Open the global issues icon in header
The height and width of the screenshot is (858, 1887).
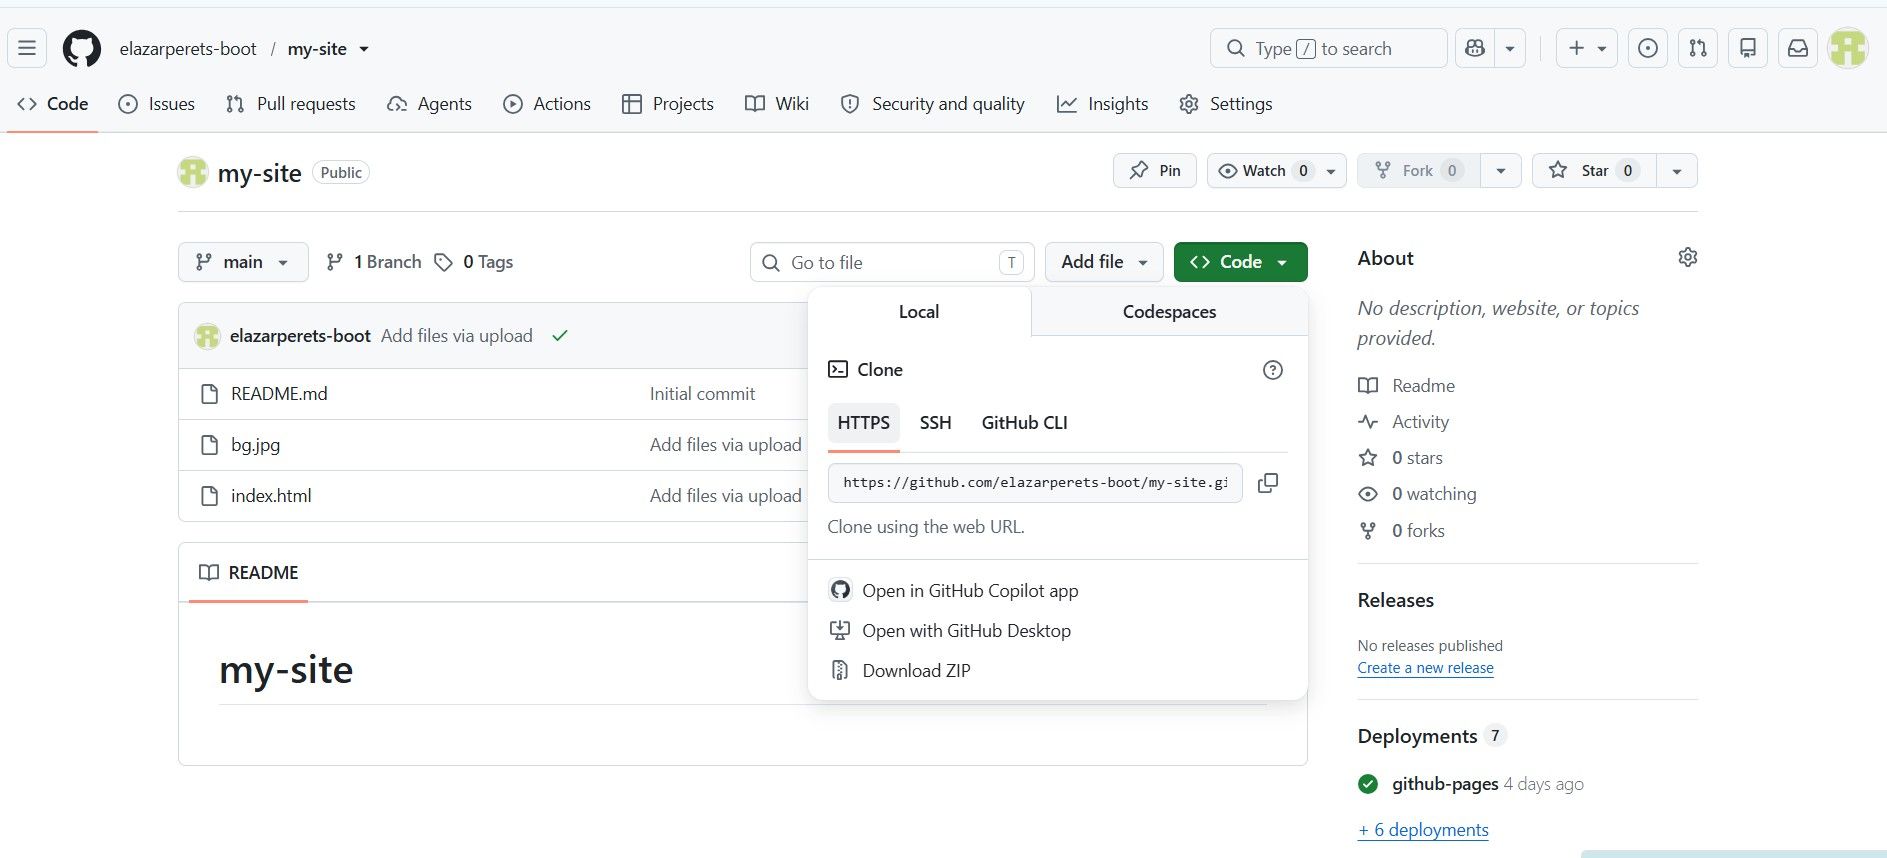[x=1647, y=48]
